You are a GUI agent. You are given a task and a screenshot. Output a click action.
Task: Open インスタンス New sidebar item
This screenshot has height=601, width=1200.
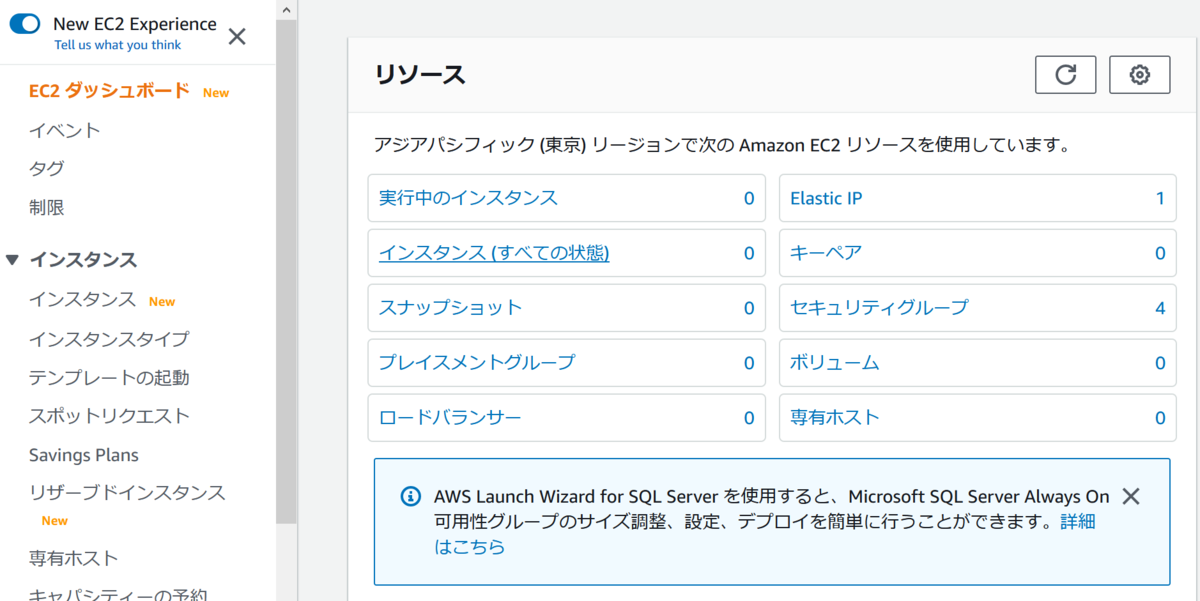pos(83,299)
